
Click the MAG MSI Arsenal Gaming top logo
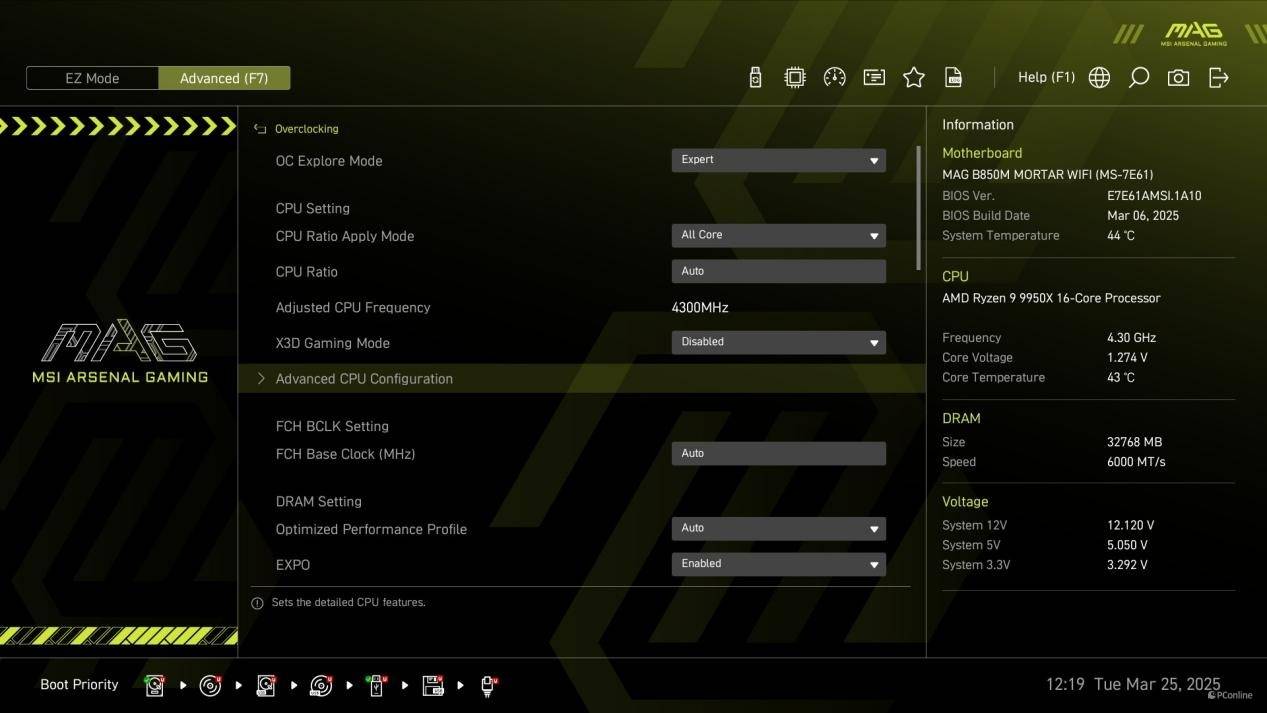(x=1194, y=33)
